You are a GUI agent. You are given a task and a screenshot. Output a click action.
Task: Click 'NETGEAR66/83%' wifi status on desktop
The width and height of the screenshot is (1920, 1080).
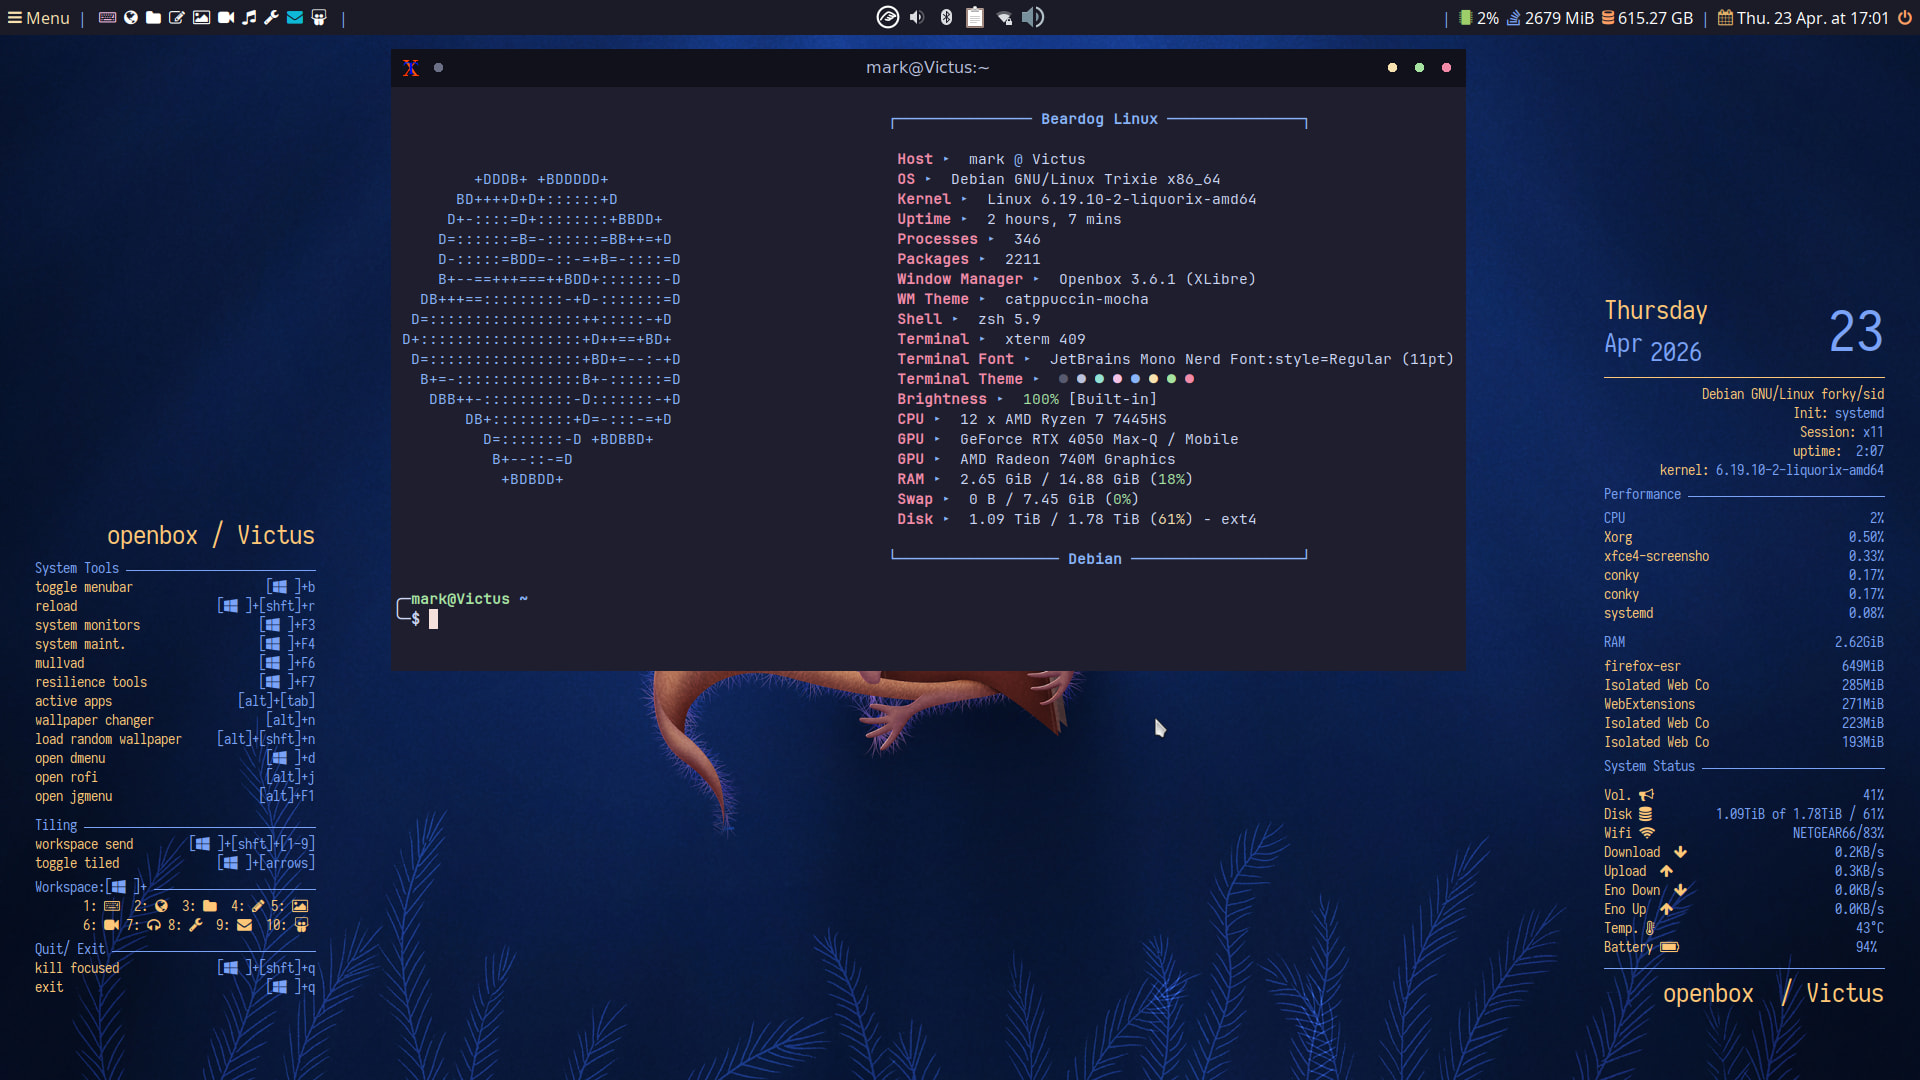(x=1838, y=833)
